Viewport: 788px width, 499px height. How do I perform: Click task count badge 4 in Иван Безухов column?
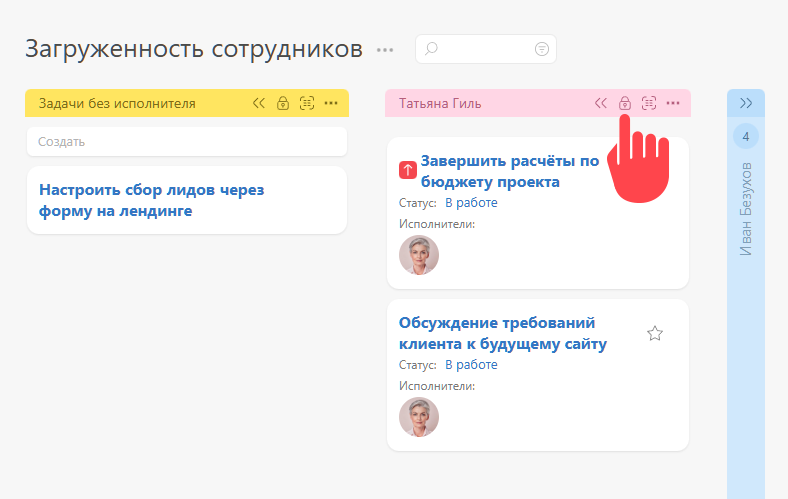746,136
